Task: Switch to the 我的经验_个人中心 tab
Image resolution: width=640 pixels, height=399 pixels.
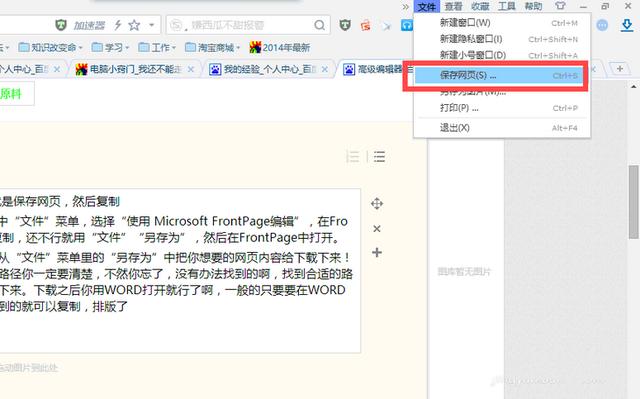Action: click(269, 70)
